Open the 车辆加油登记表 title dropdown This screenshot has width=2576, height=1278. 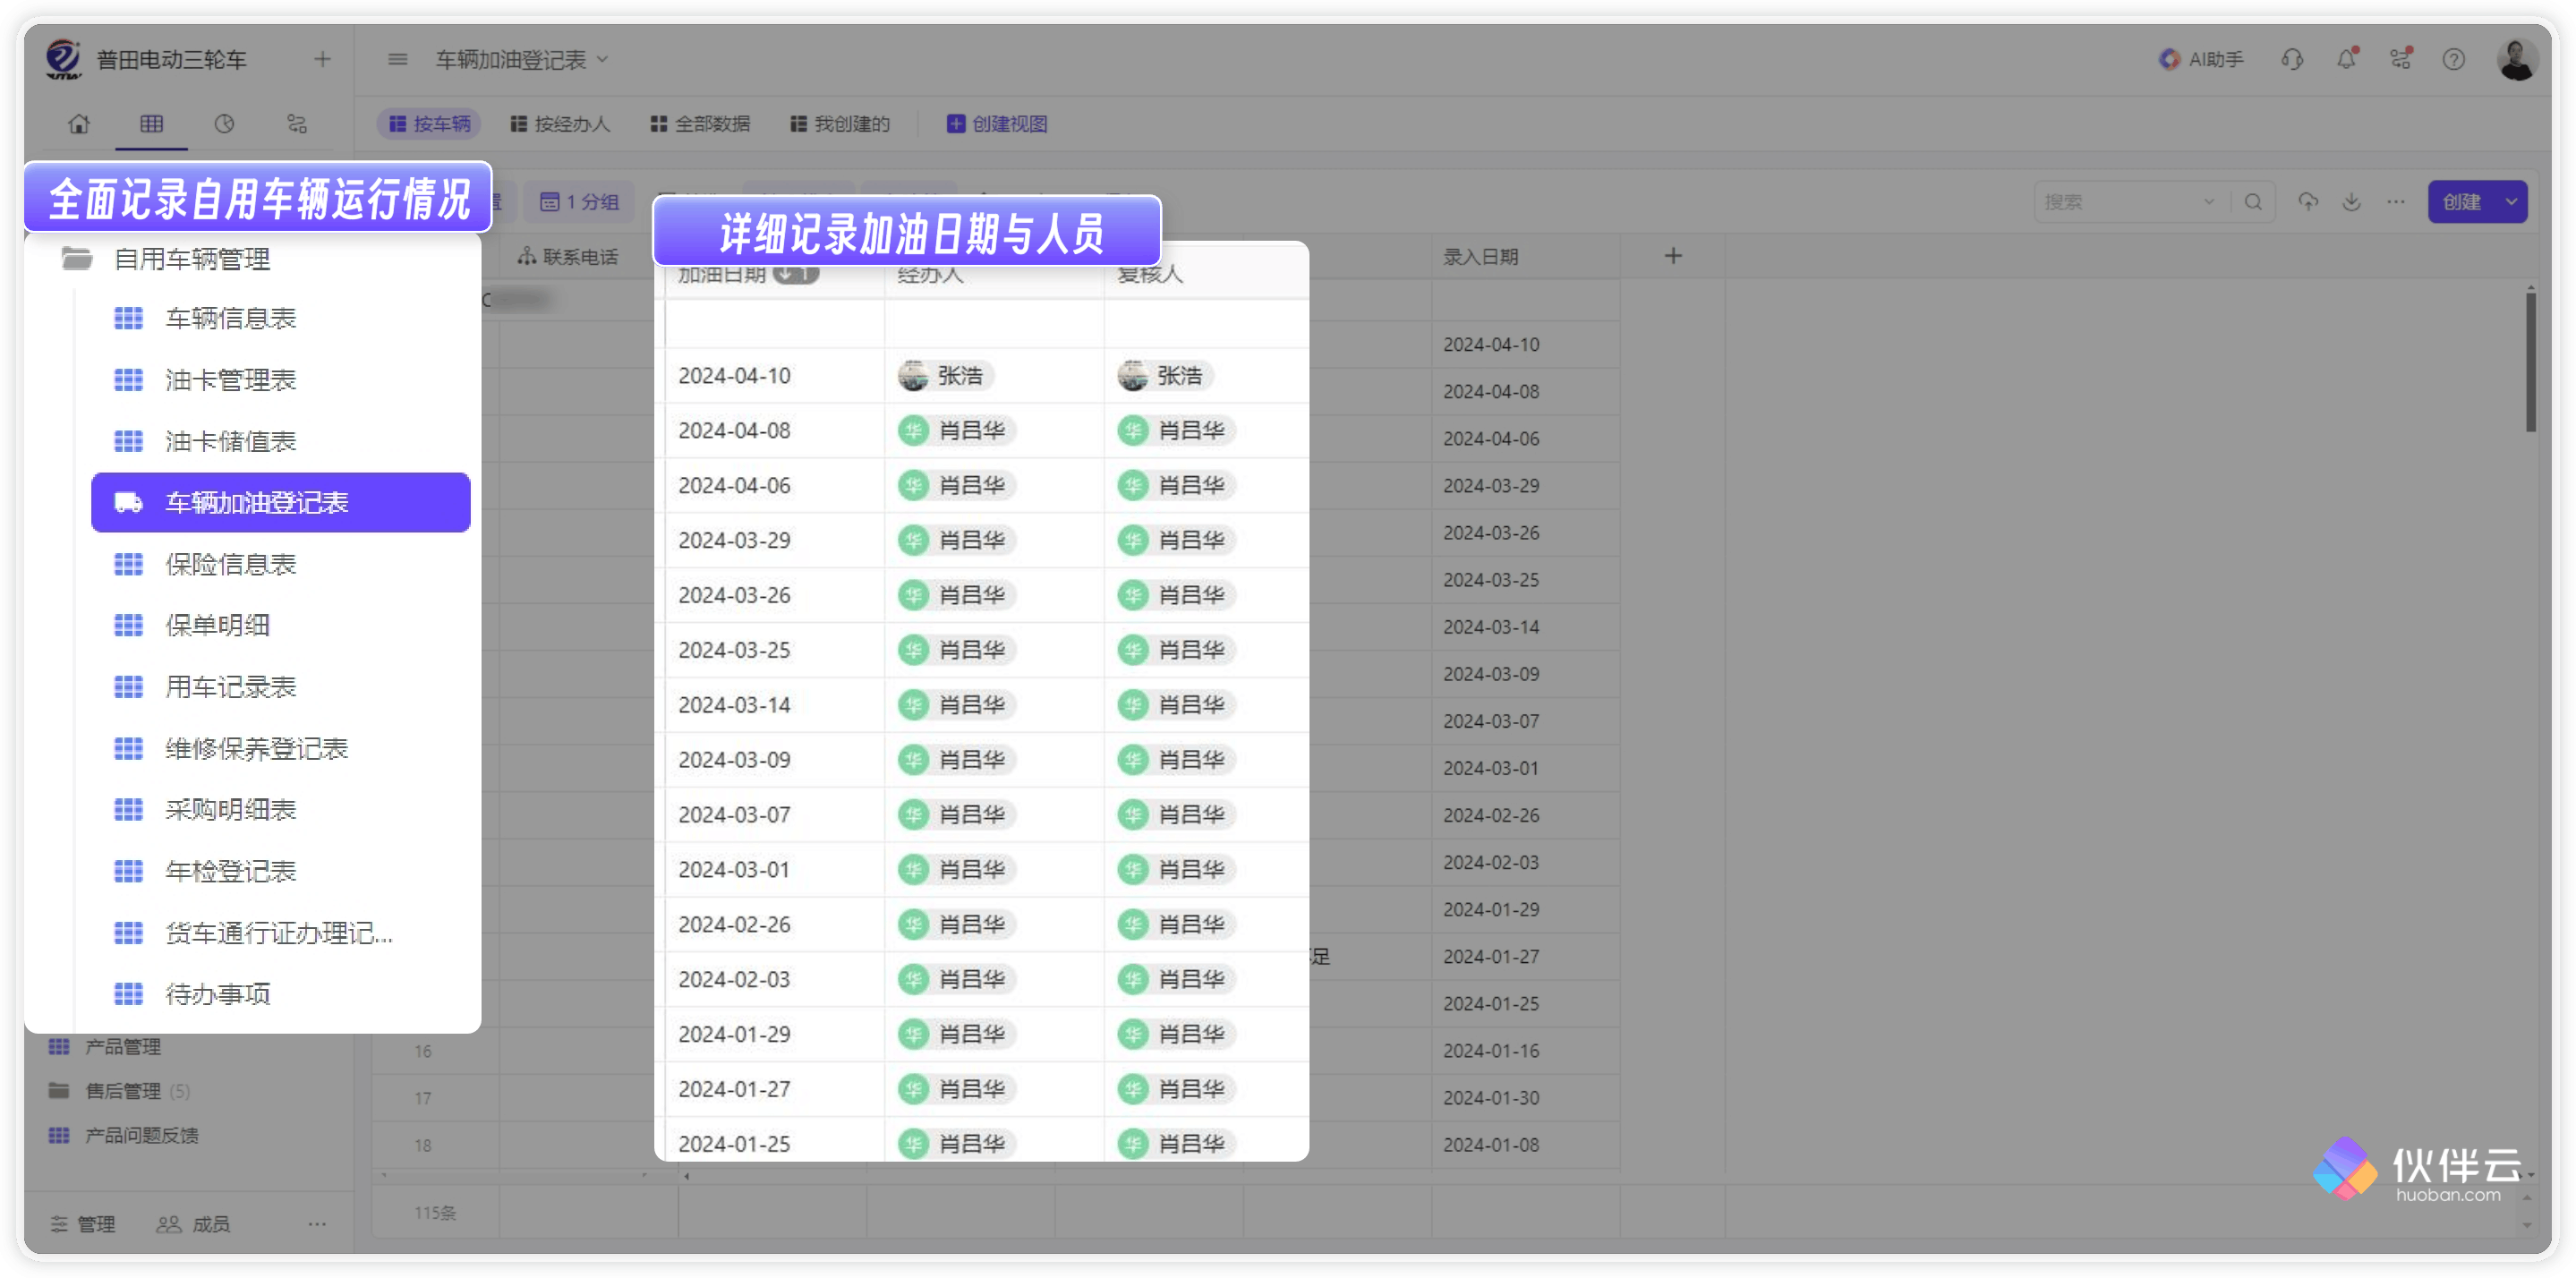(522, 60)
